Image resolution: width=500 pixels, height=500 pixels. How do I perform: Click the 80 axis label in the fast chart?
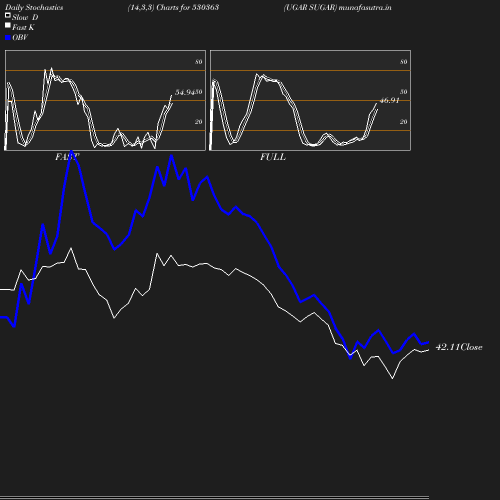199,62
